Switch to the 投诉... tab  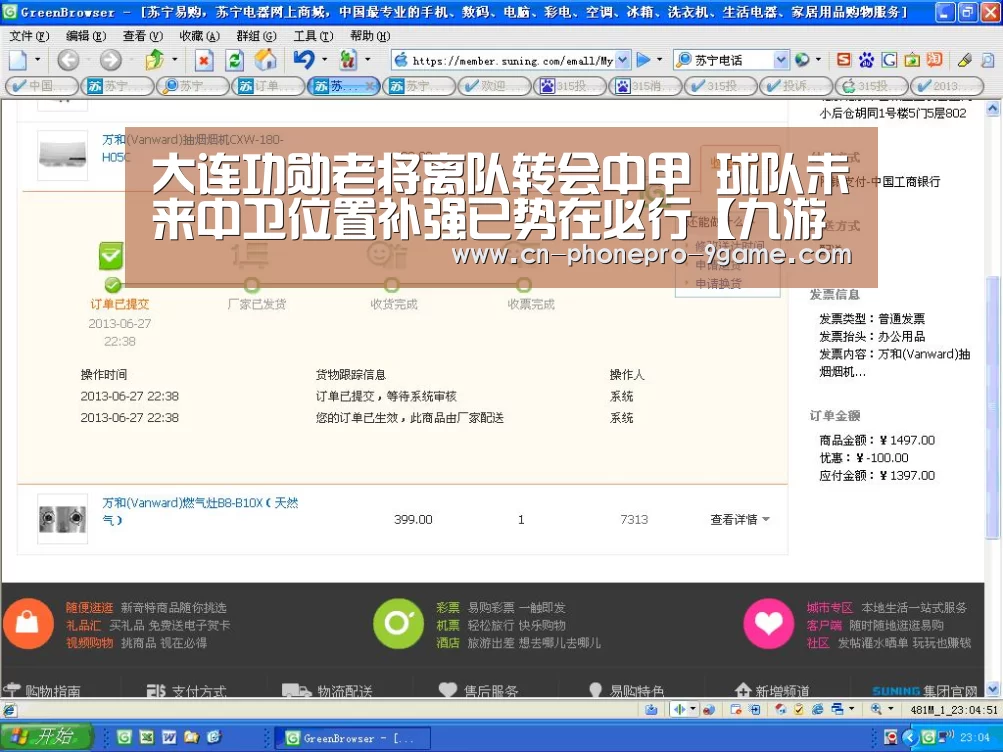(796, 86)
